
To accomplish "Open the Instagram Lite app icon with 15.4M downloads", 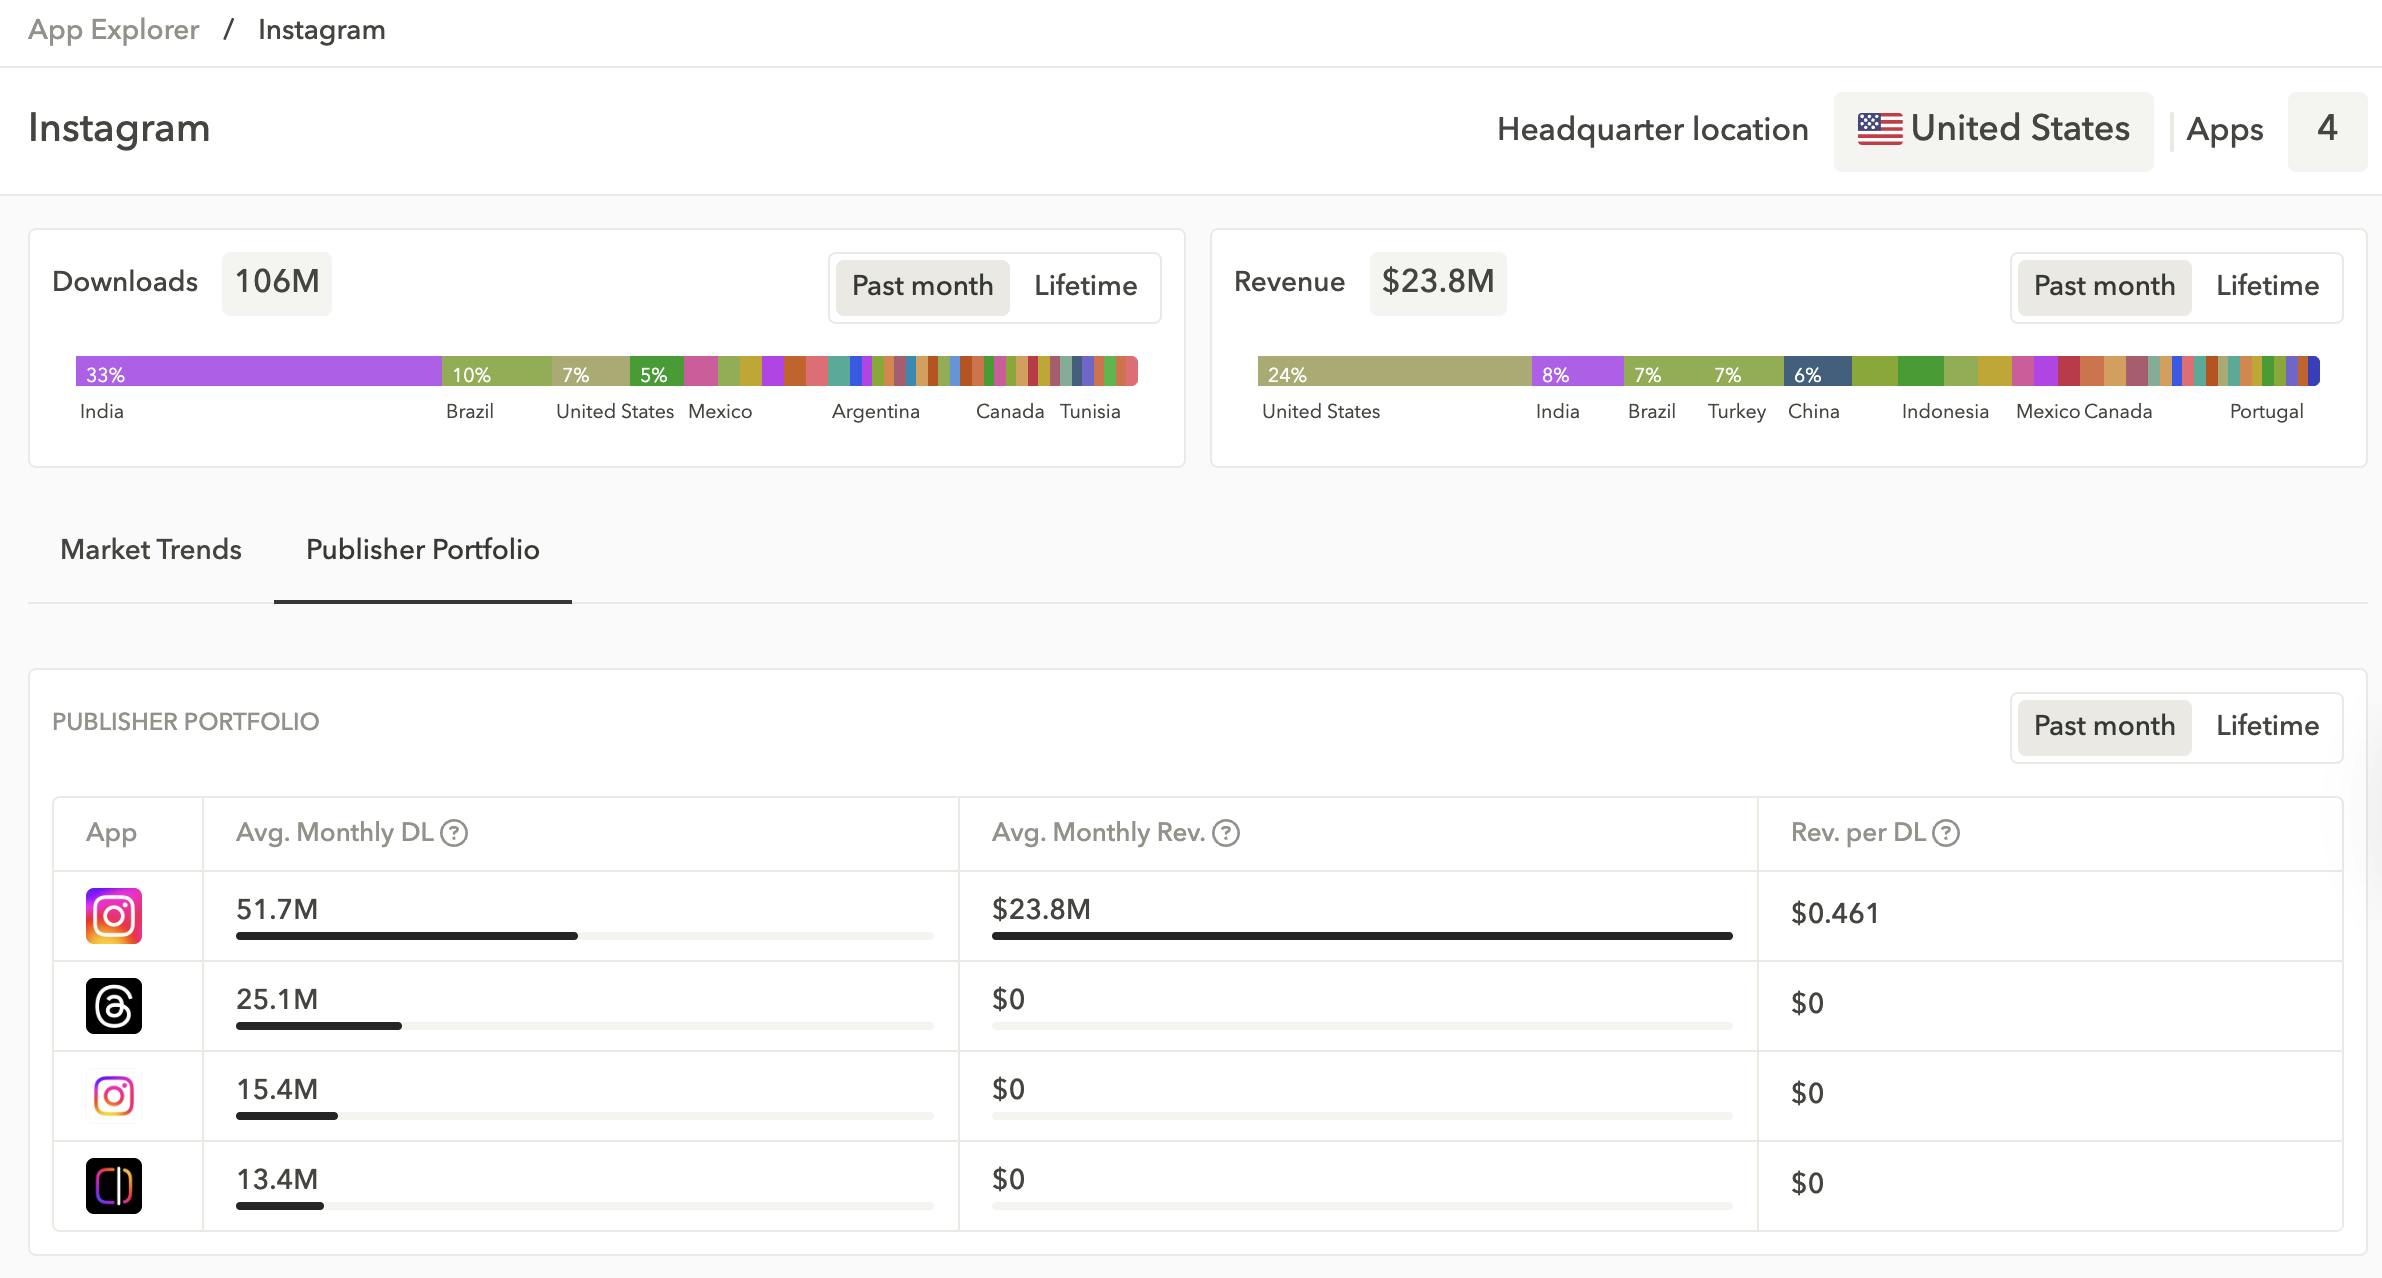I will coord(114,1096).
